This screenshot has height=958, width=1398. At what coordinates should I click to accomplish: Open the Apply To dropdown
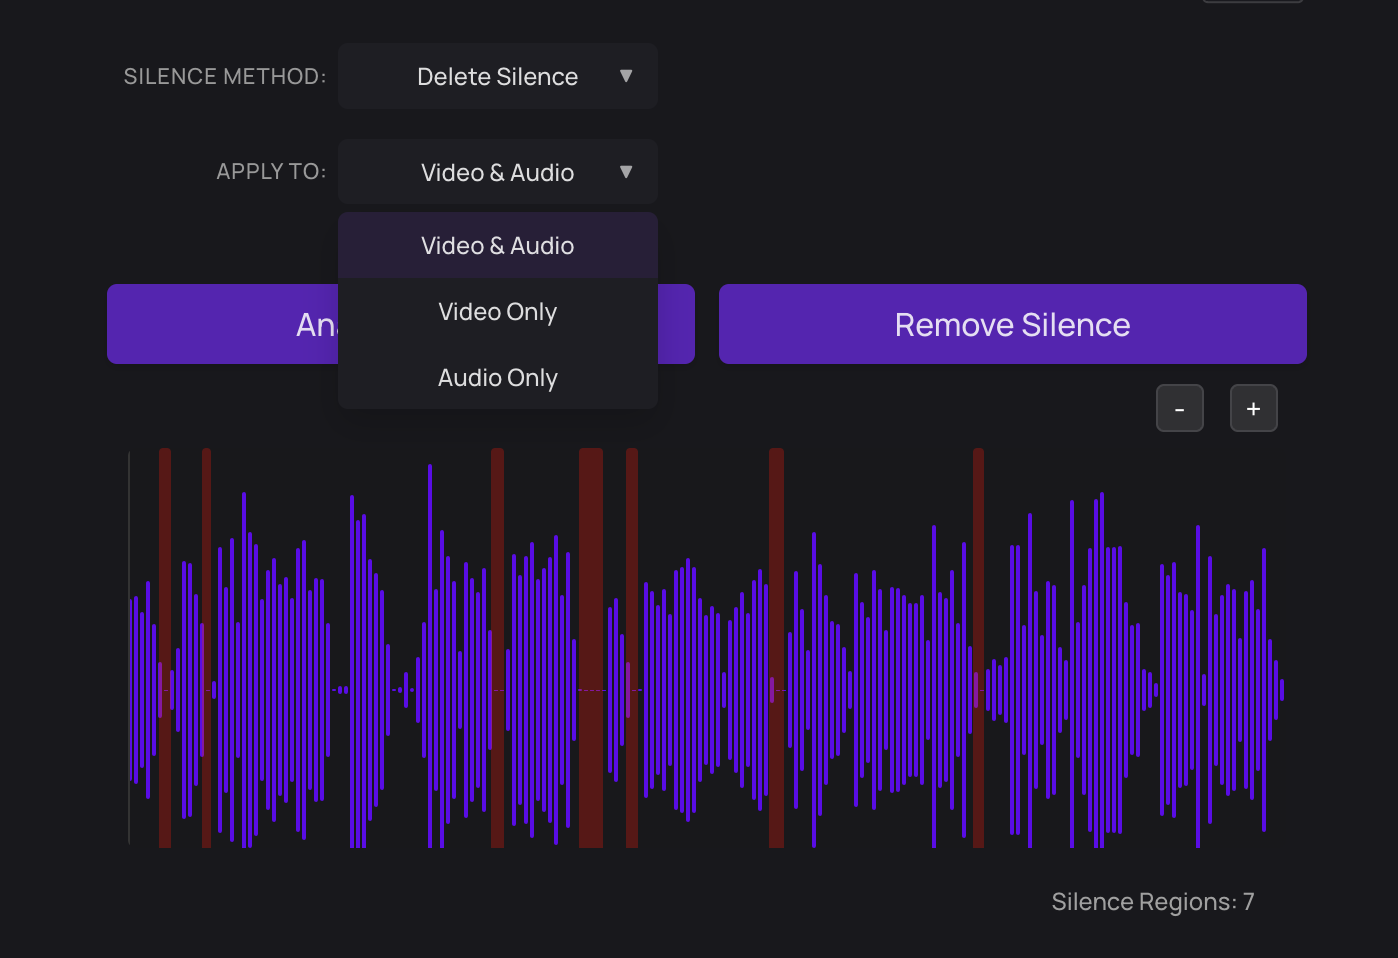(497, 171)
